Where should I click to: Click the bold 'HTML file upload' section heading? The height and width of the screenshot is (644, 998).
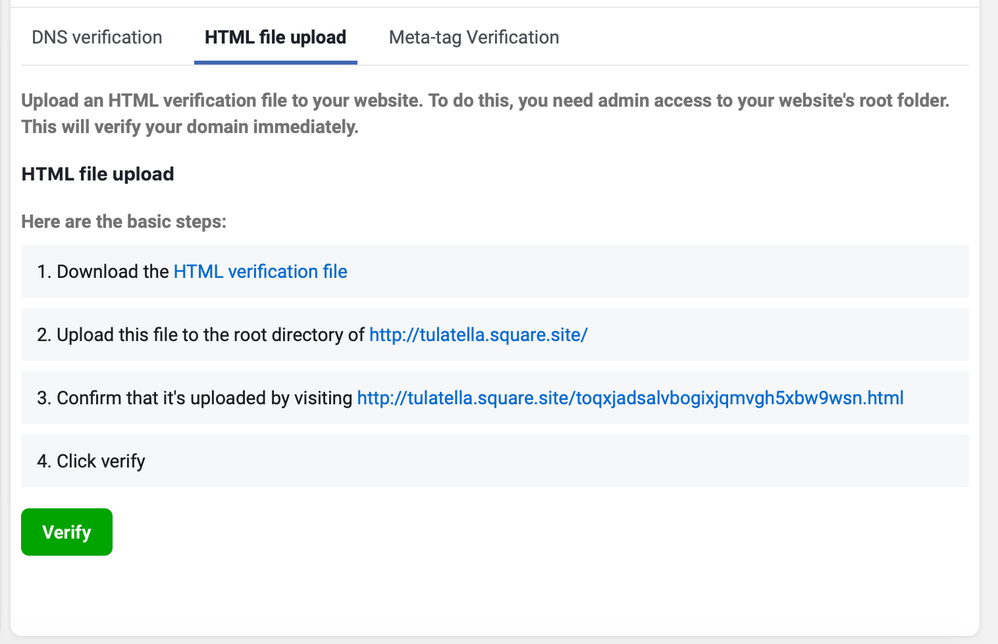[98, 174]
